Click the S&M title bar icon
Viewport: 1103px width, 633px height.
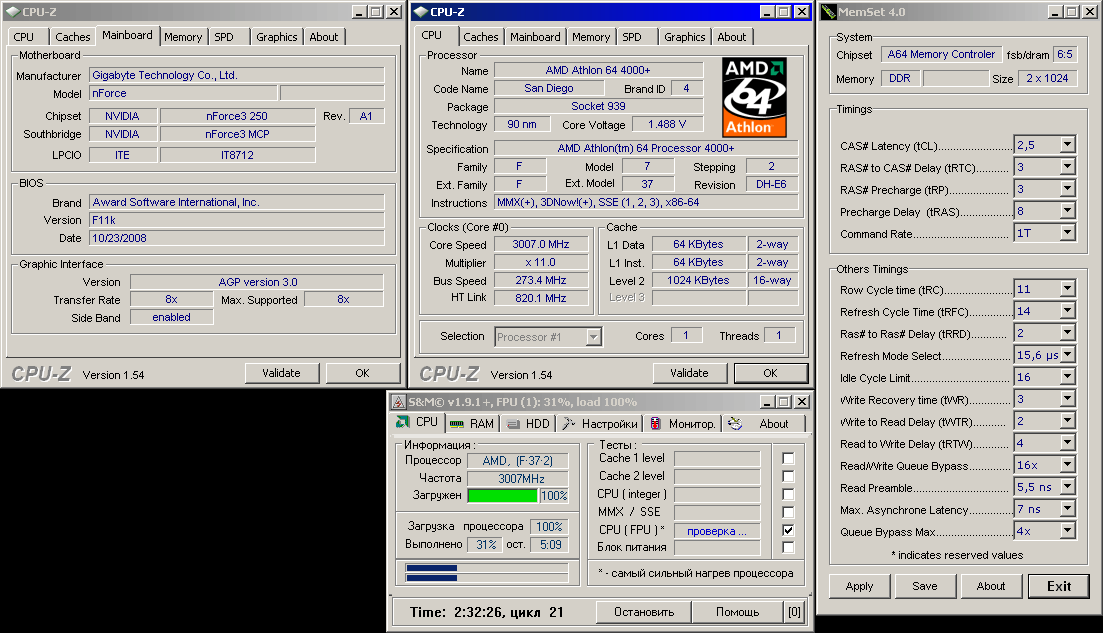pyautogui.click(x=398, y=402)
